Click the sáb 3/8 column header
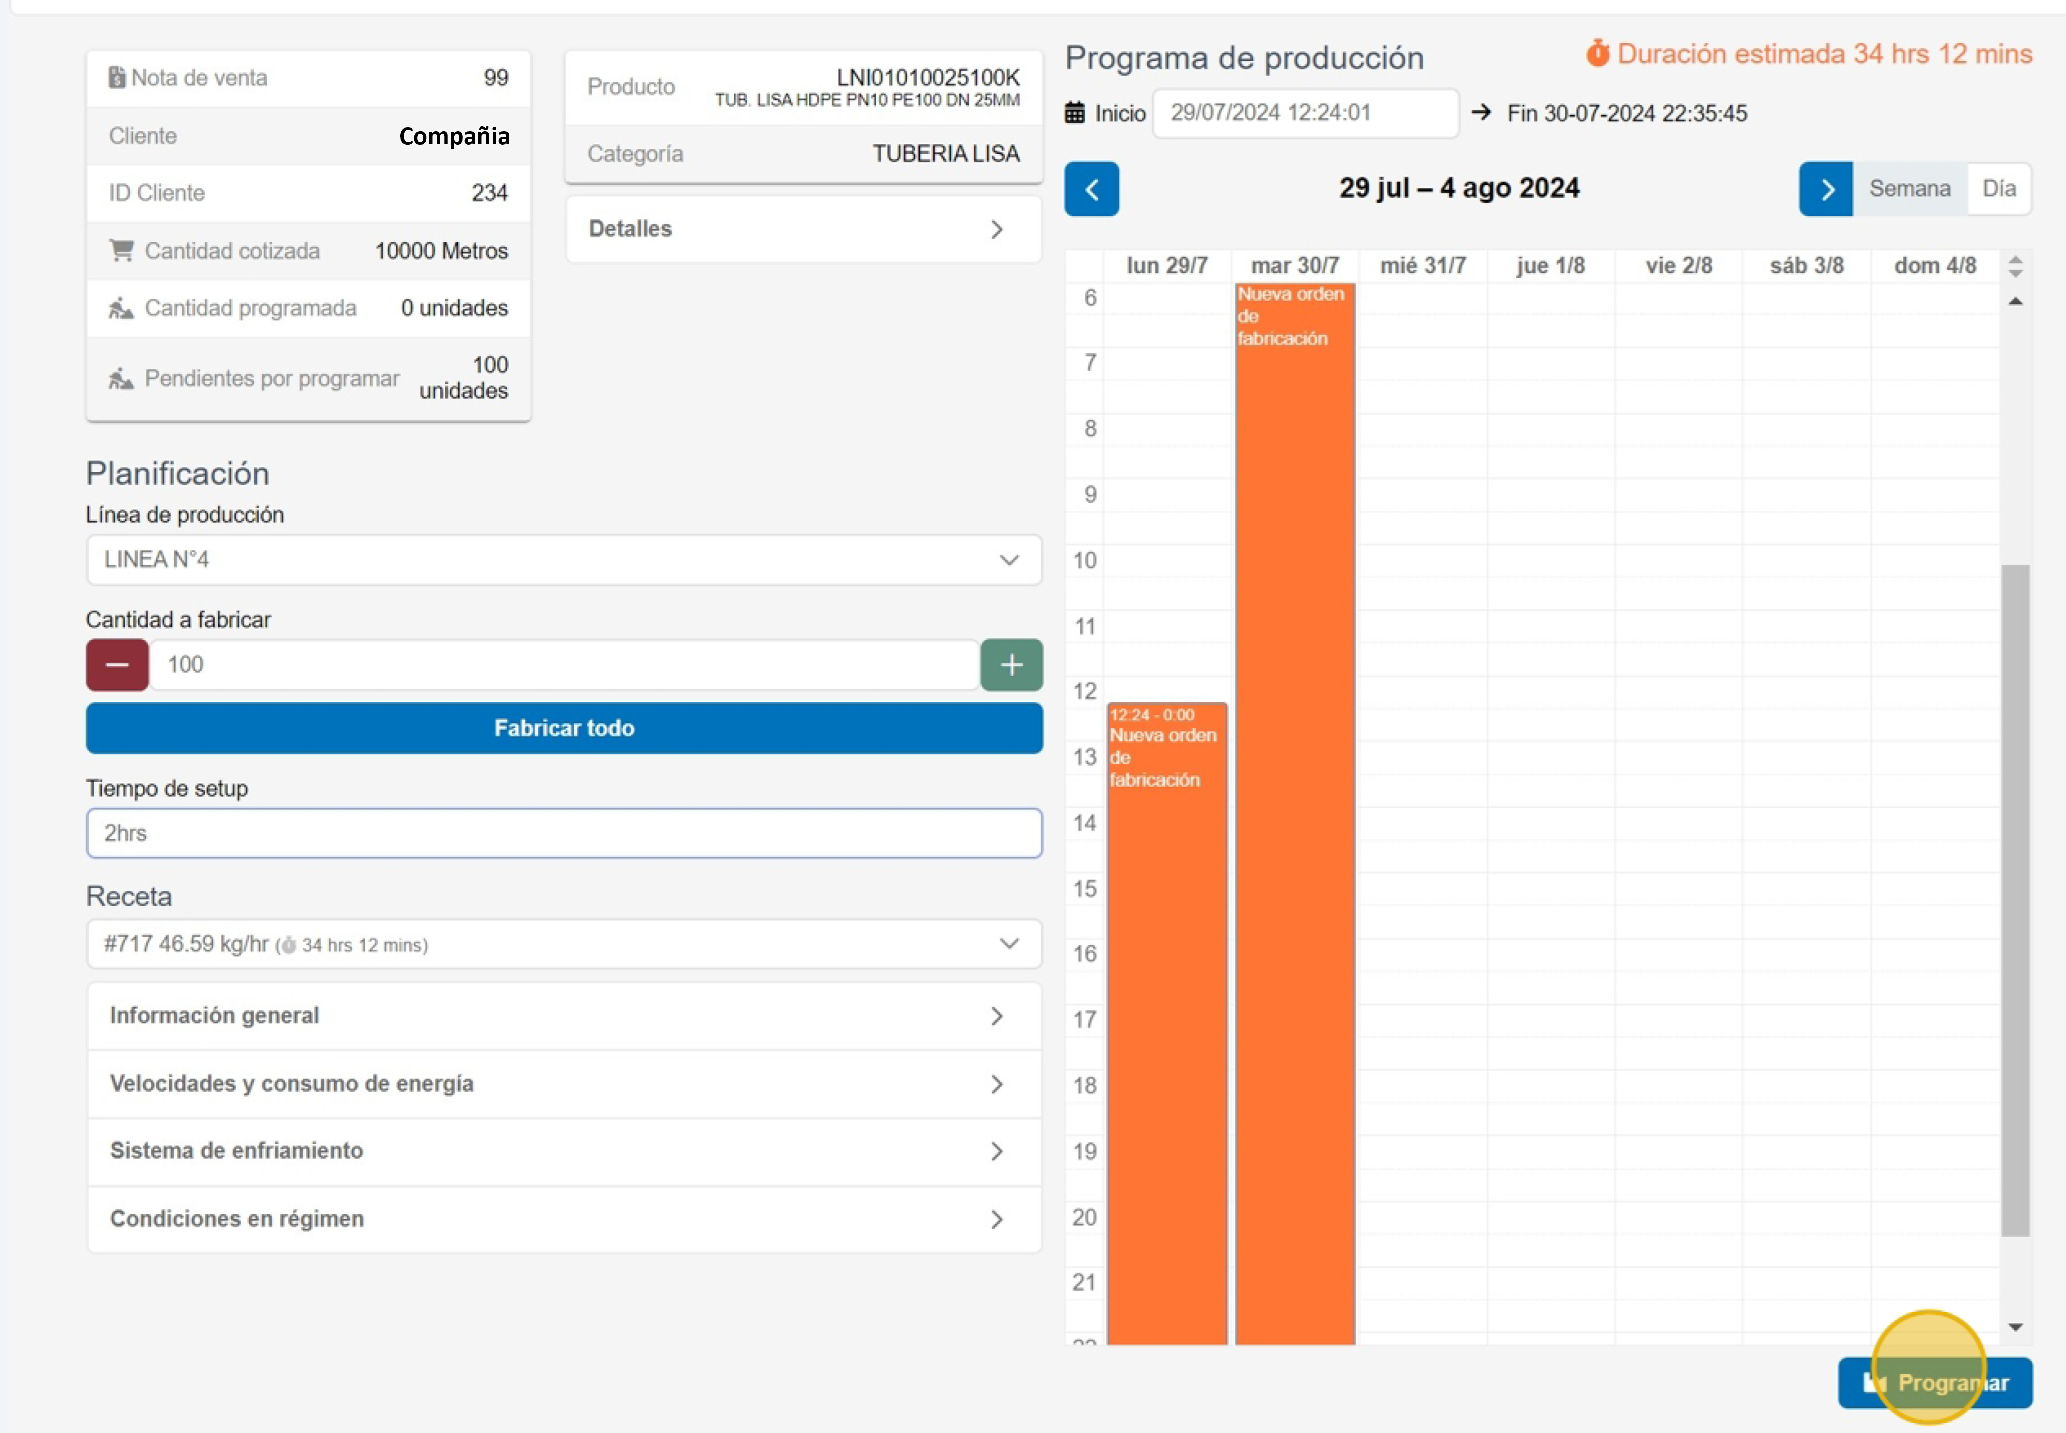Screen dimensions: 2066x1433 [1807, 266]
